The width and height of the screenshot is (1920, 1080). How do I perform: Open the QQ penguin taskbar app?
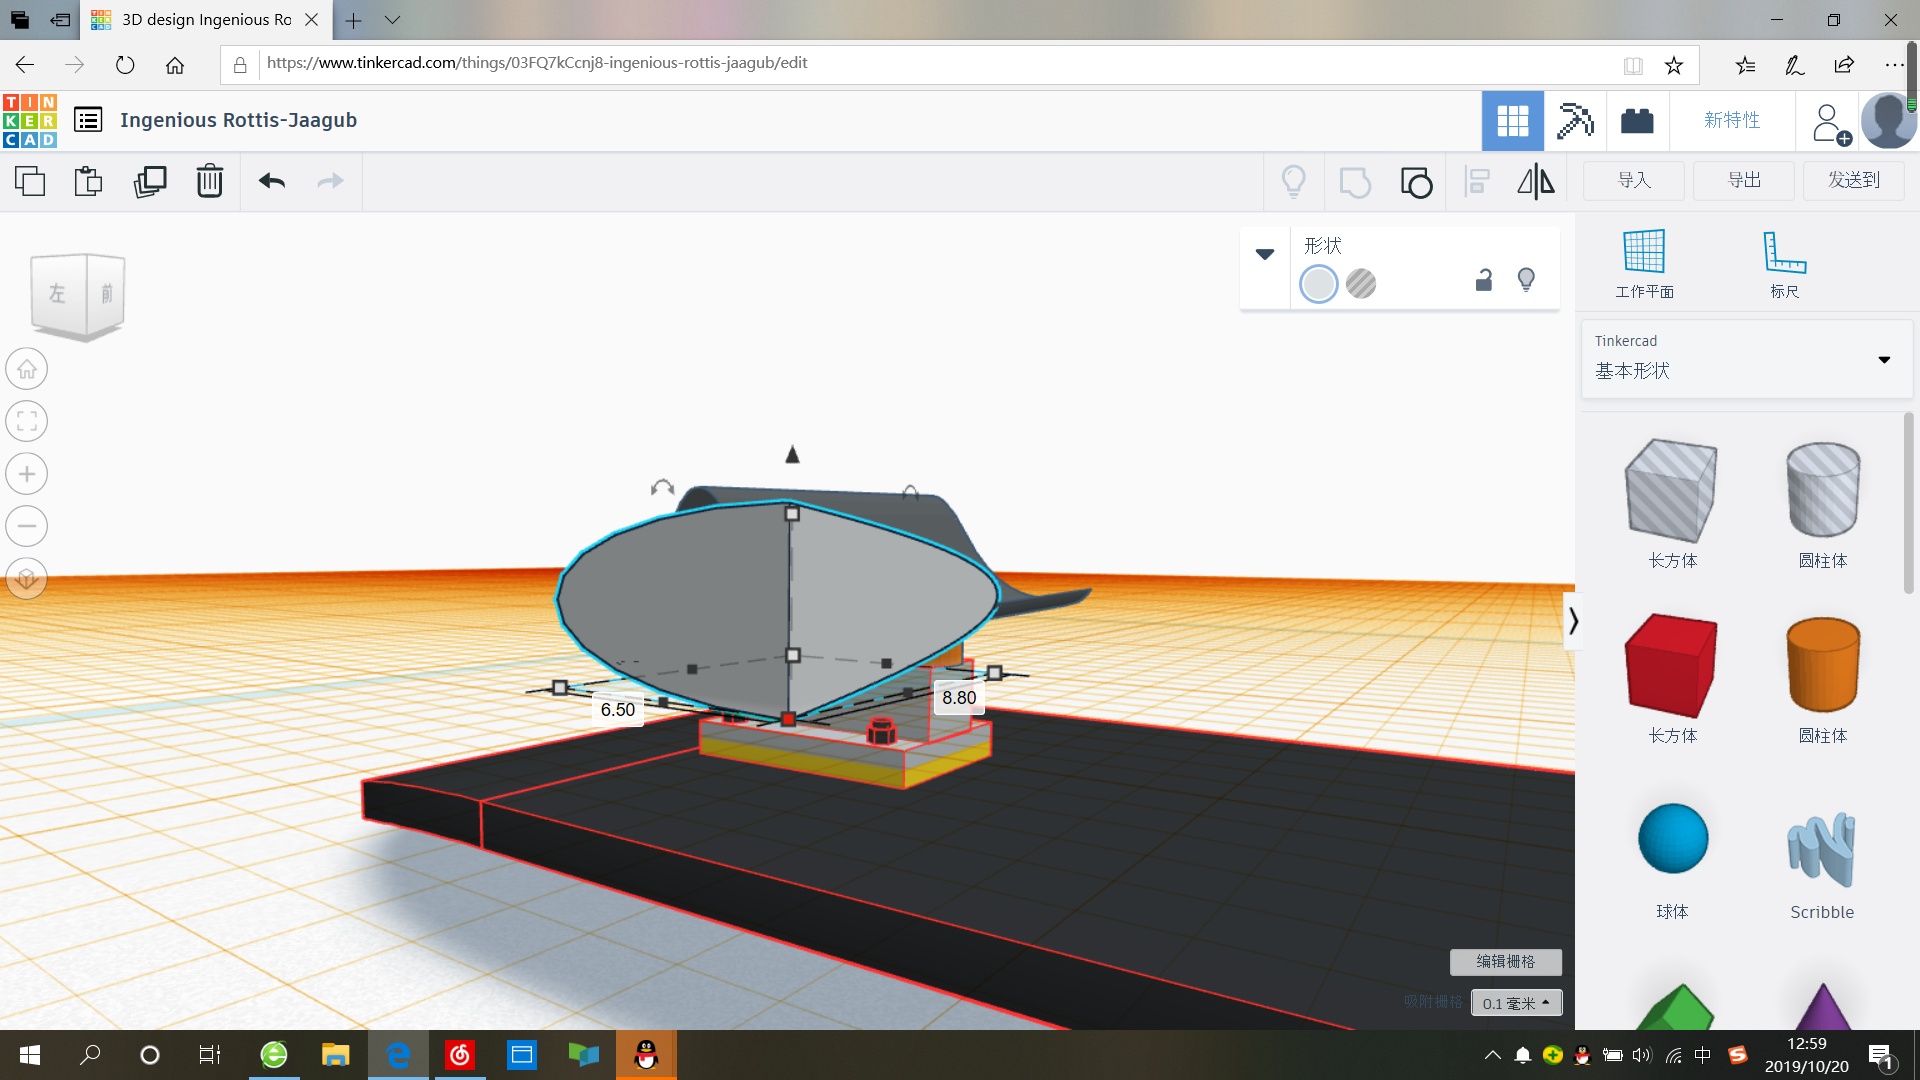(x=646, y=1055)
